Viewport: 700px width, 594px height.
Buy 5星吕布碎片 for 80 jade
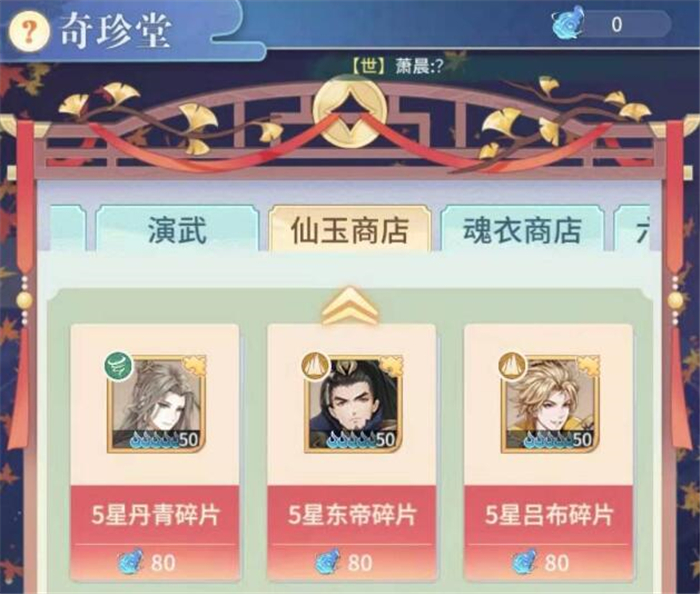[x=549, y=534]
